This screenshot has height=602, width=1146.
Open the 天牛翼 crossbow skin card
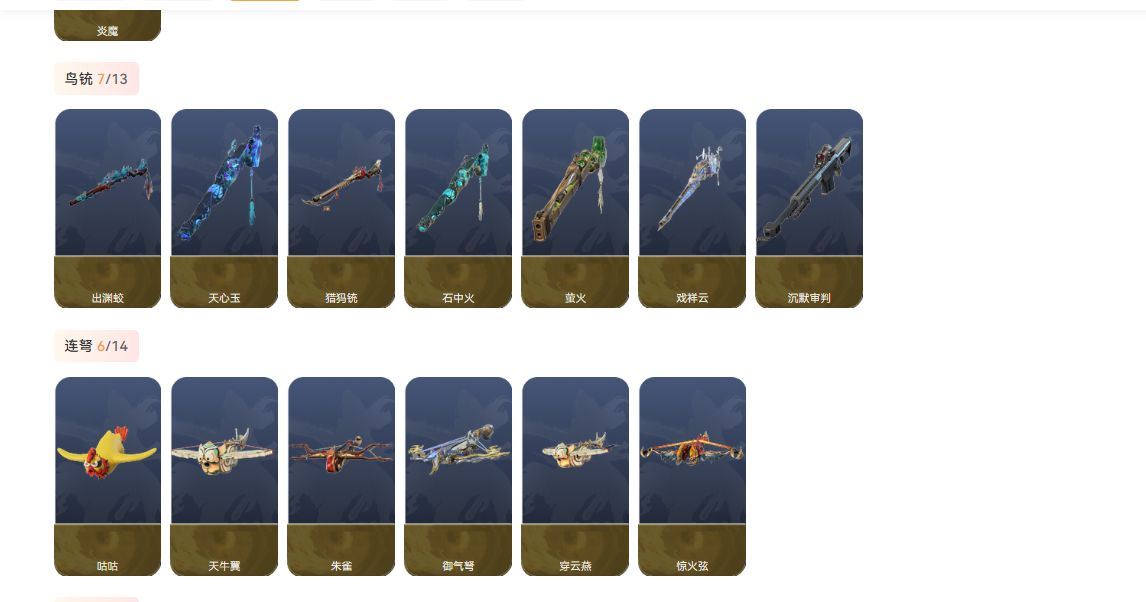(x=224, y=476)
